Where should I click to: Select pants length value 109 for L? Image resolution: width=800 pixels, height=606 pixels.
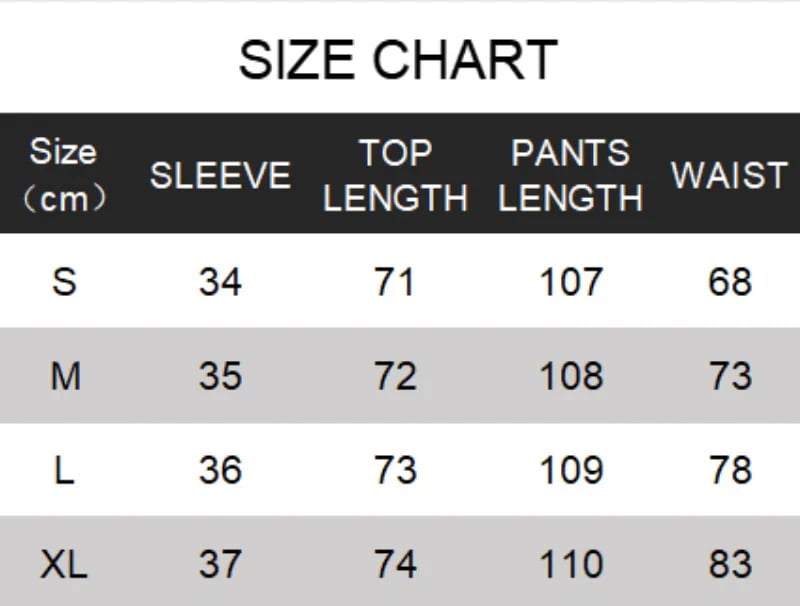571,470
